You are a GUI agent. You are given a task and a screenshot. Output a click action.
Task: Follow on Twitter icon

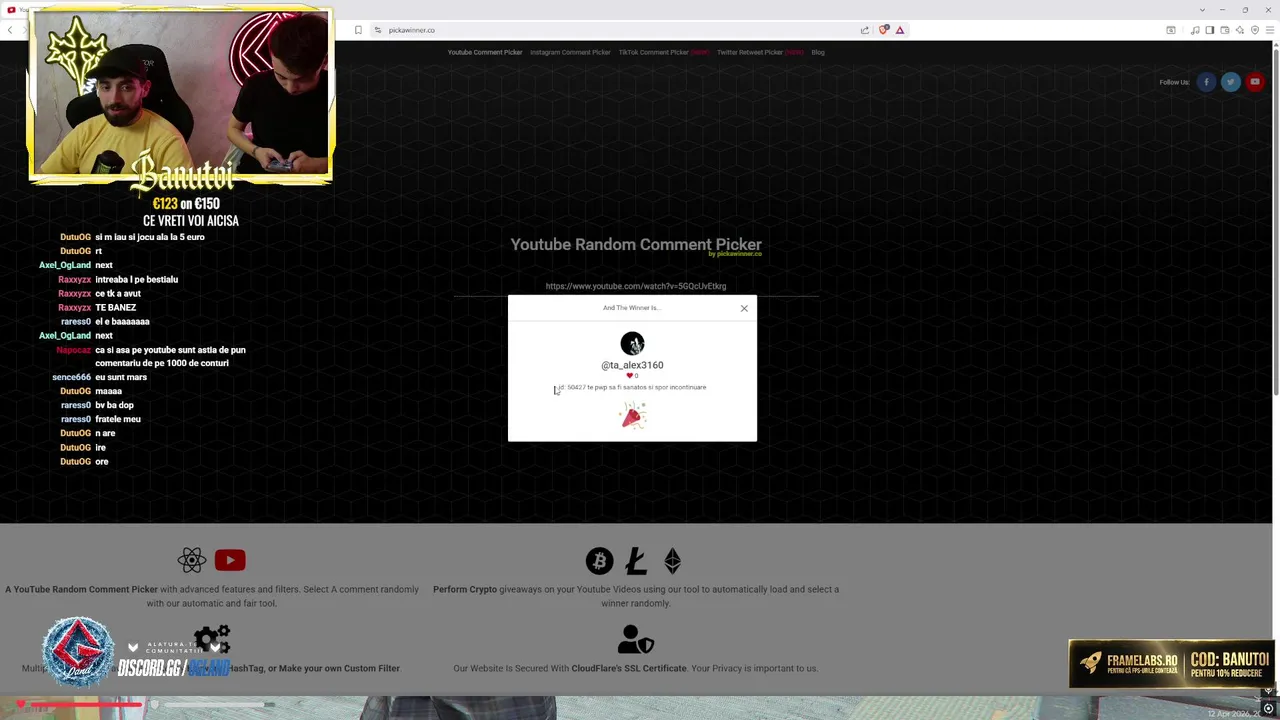[x=1230, y=82]
